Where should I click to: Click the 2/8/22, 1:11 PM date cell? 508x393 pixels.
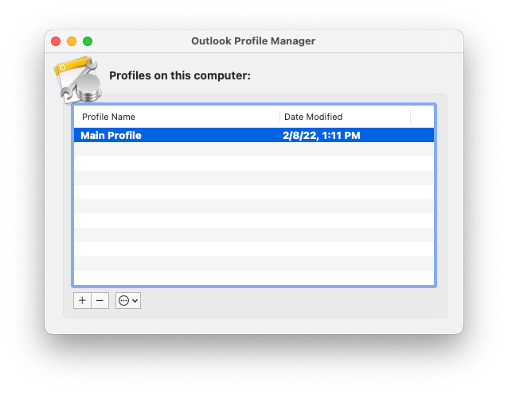click(x=321, y=135)
